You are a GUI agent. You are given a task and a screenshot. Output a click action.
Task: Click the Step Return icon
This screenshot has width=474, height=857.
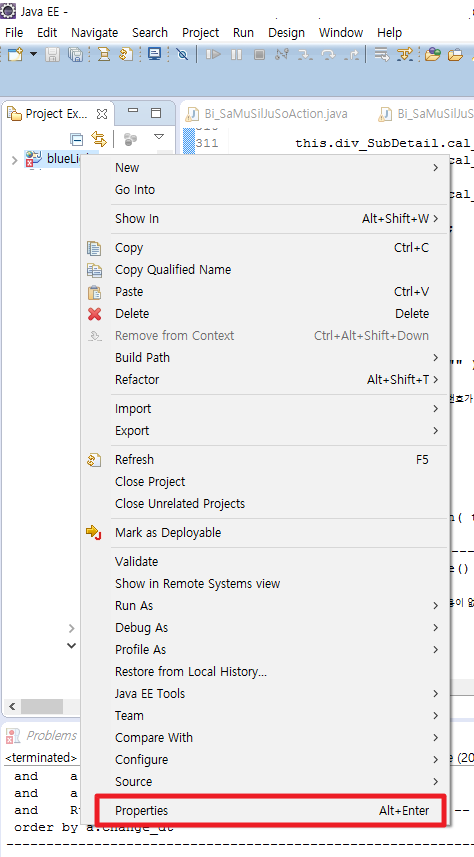[x=353, y=54]
